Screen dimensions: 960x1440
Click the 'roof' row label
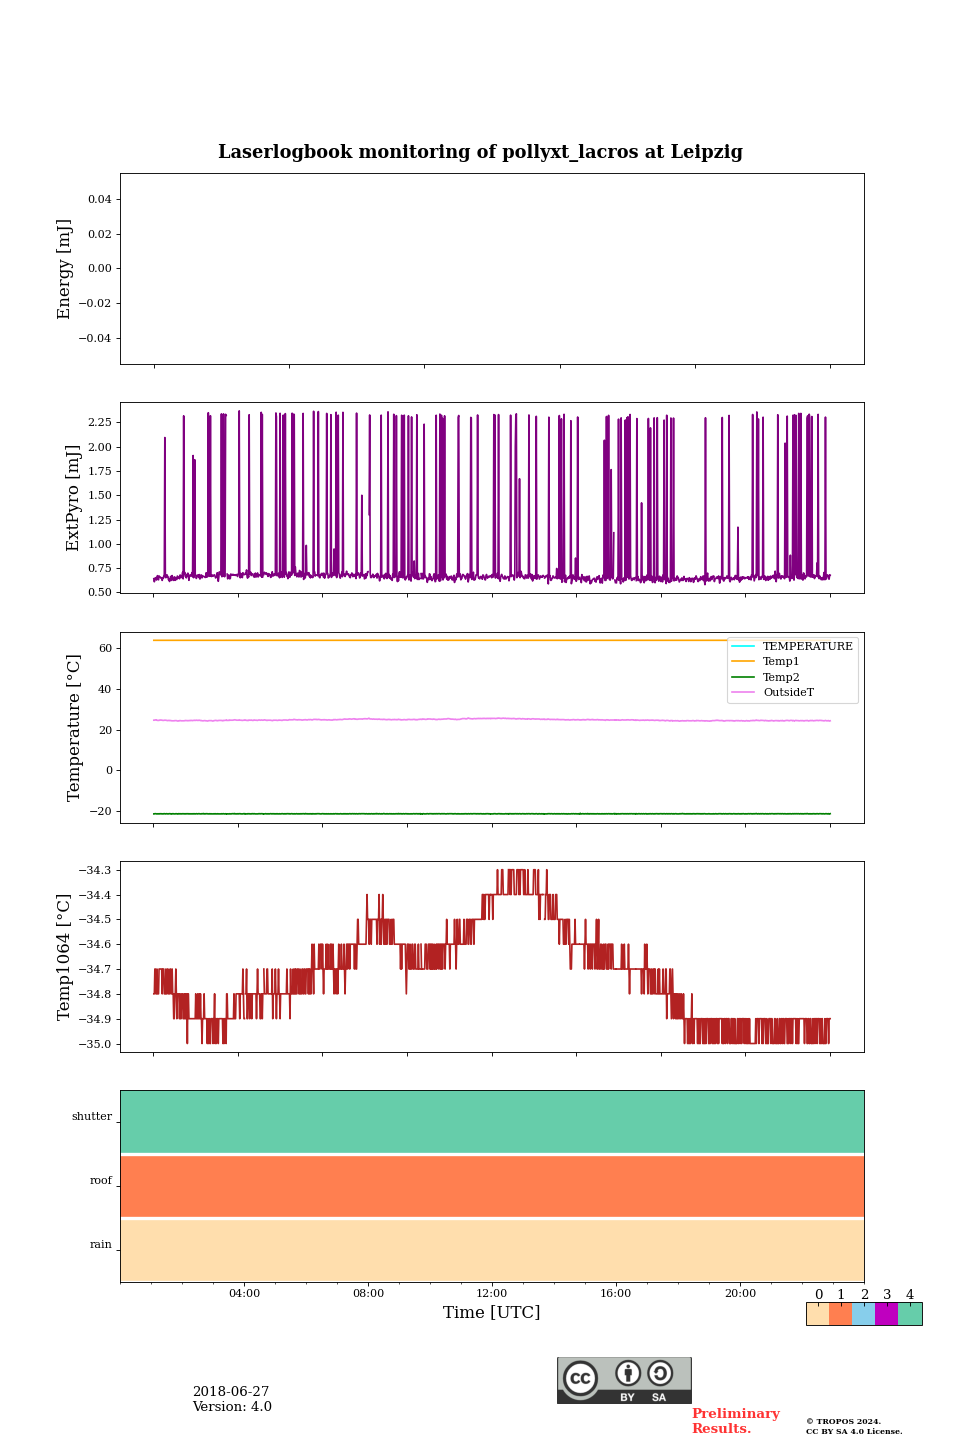pyautogui.click(x=101, y=1181)
